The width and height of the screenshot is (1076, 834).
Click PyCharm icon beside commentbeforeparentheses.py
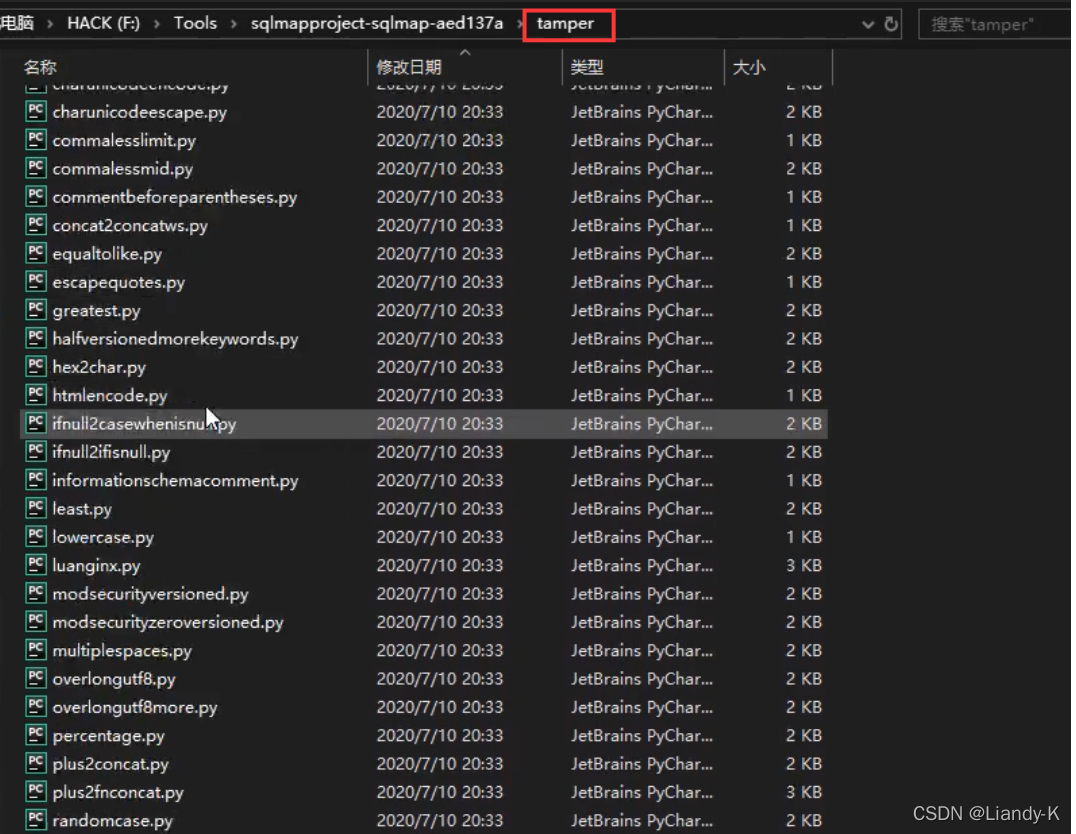click(x=35, y=196)
